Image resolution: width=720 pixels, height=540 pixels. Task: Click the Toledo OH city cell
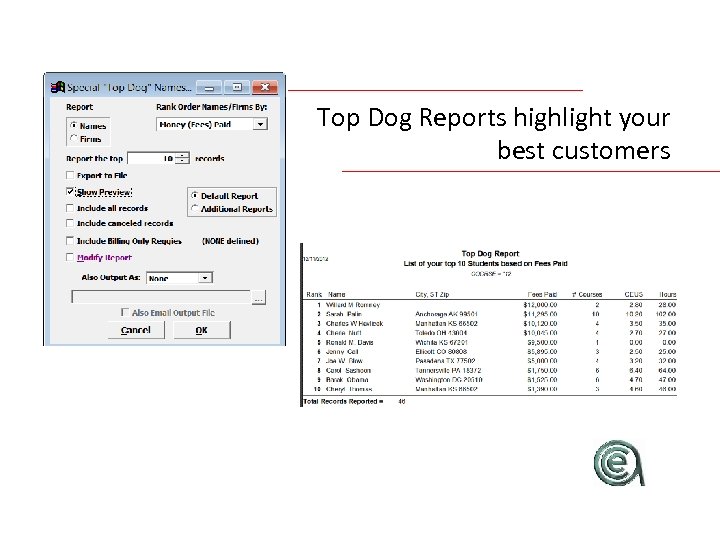[441, 333]
